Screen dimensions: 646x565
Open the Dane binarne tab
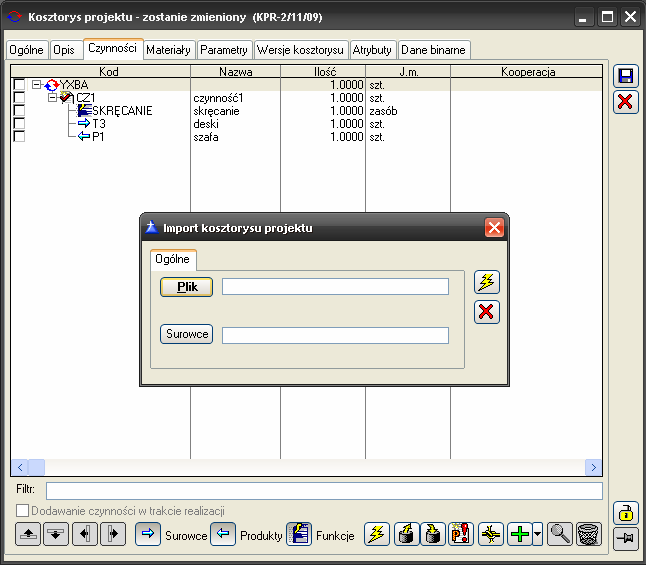coord(433,50)
